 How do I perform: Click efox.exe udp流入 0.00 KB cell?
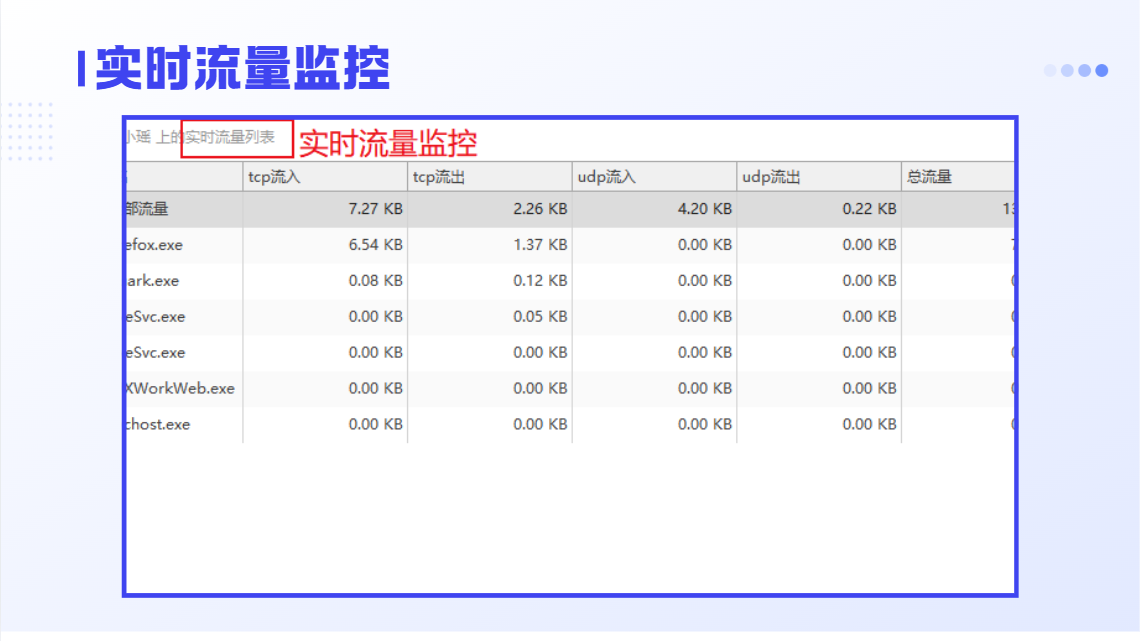pos(654,245)
